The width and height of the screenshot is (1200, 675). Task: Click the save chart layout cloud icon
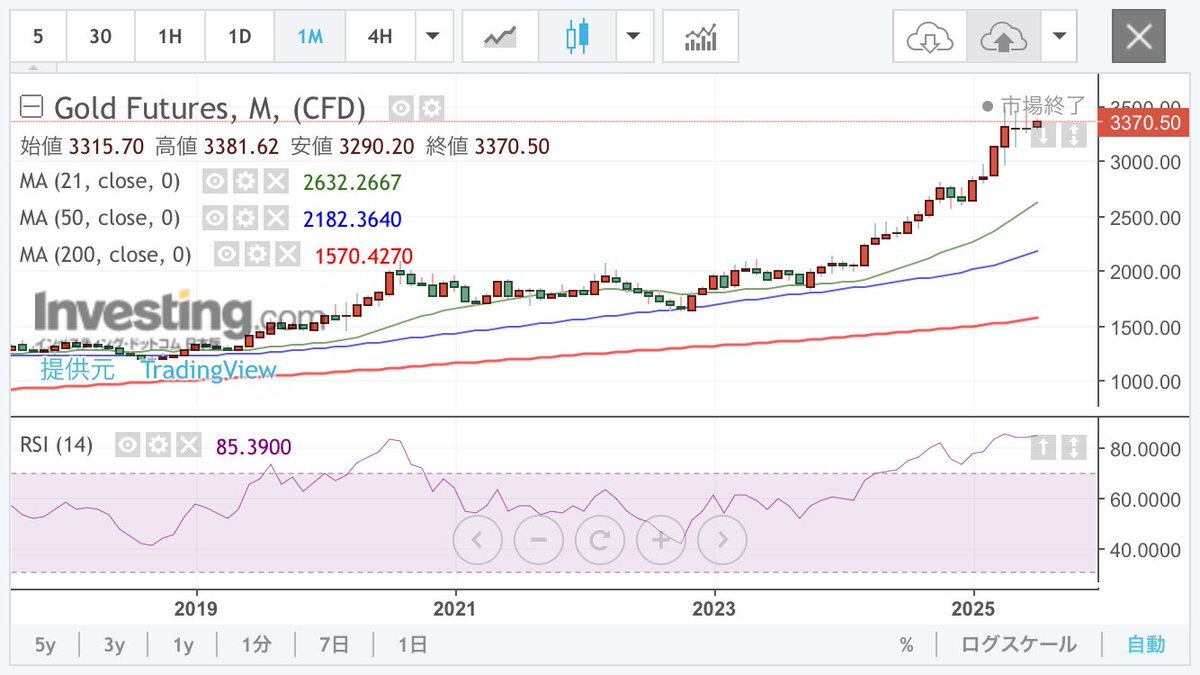tap(1003, 37)
